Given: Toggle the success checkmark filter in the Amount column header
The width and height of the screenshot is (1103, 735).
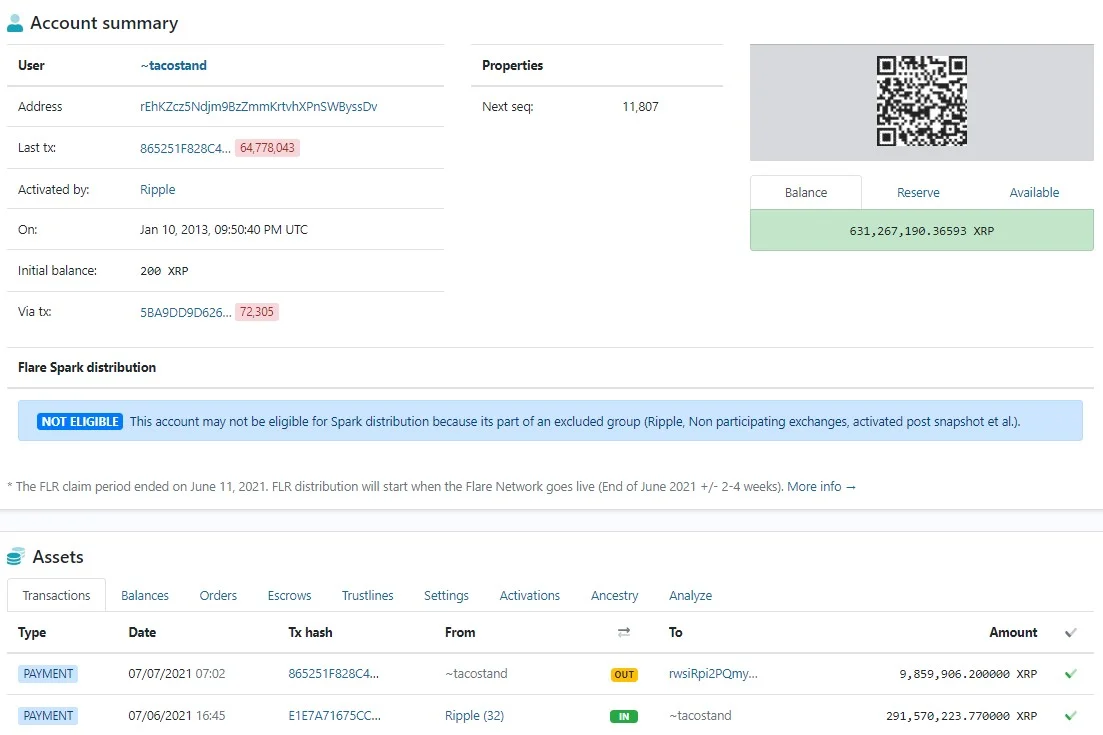Looking at the screenshot, I should [x=1069, y=632].
